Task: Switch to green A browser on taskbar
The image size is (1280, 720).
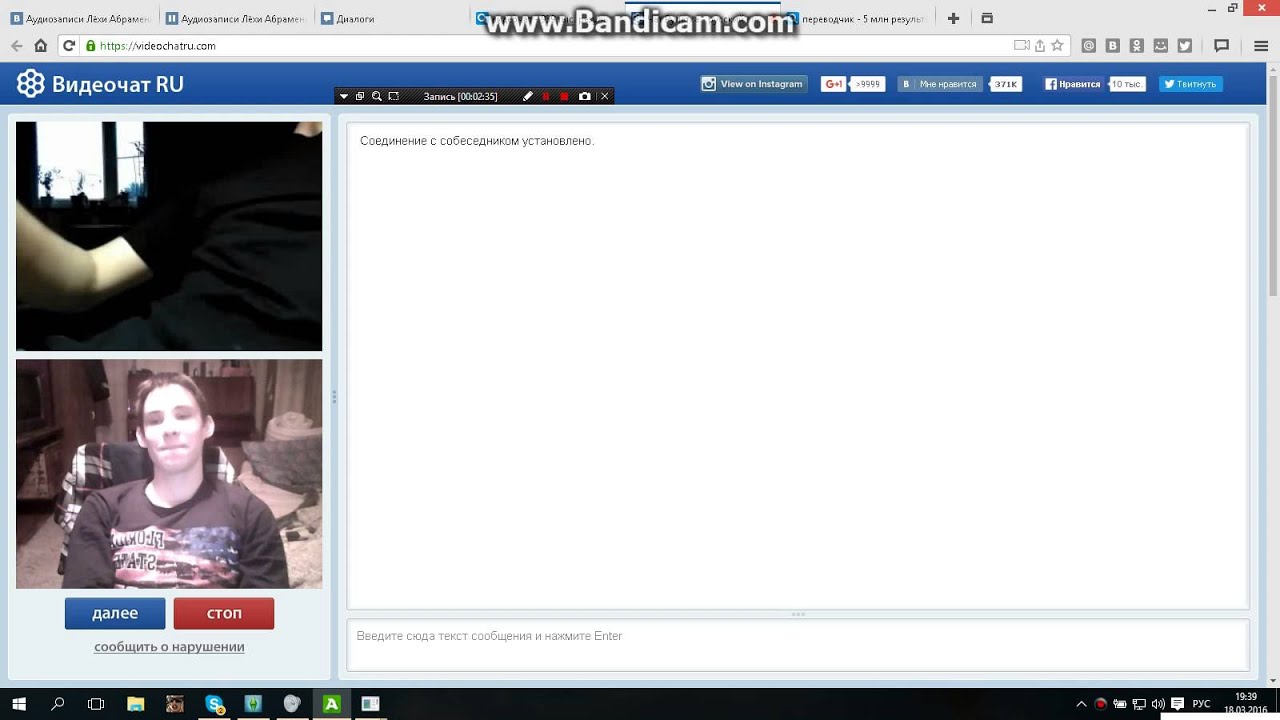Action: pos(332,704)
